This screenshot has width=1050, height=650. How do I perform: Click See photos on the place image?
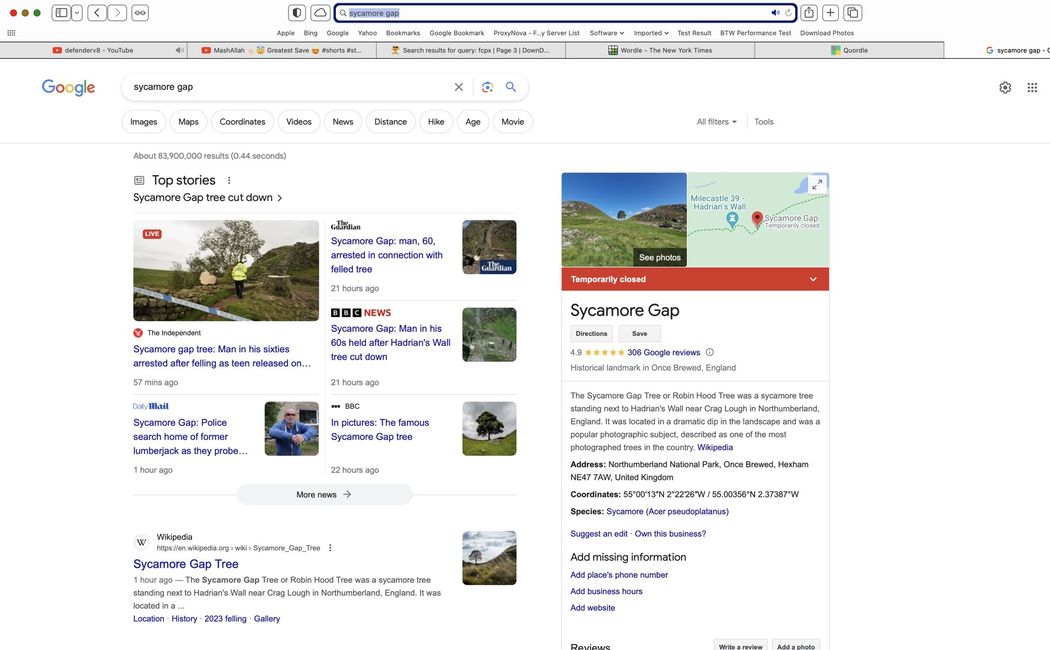click(x=659, y=257)
